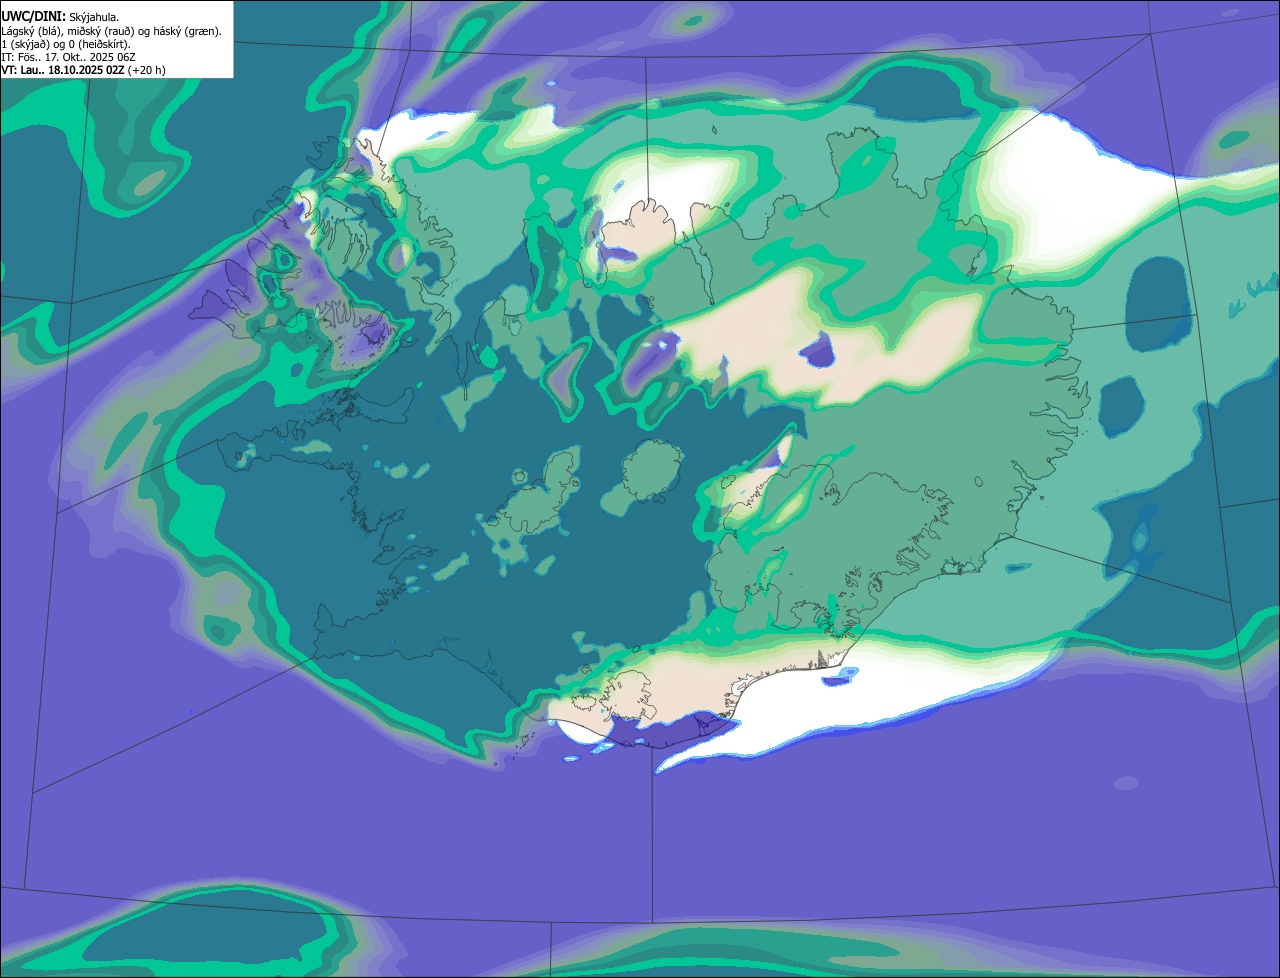1280x978 pixels.
Task: Click the UWC/DINI Skýjahula title text
Action: pyautogui.click(x=61, y=17)
